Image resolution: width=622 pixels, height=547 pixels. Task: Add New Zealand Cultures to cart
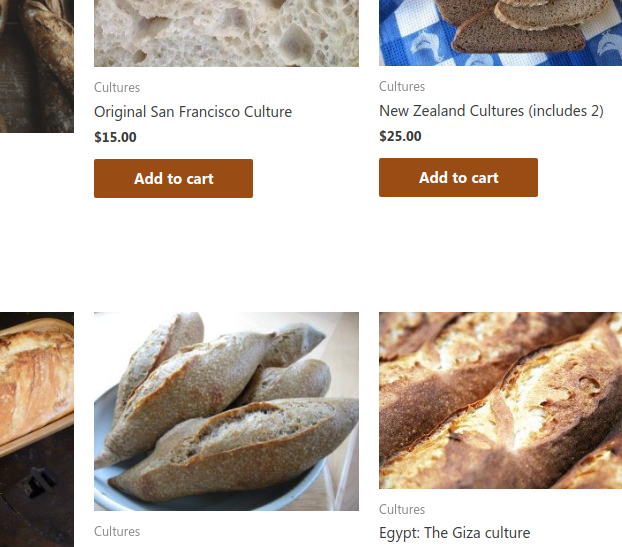click(x=458, y=177)
